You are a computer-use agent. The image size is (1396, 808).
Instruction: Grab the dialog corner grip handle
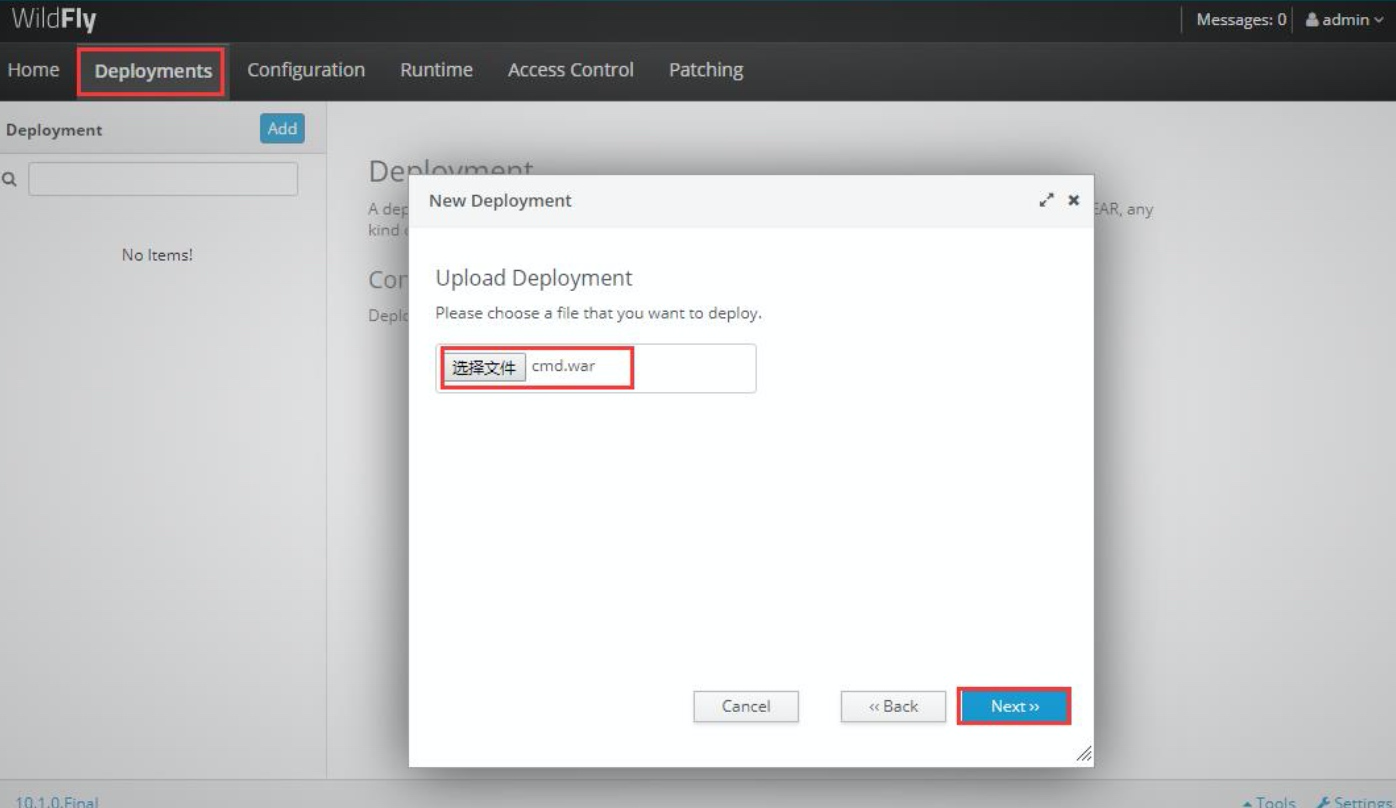click(x=1083, y=754)
